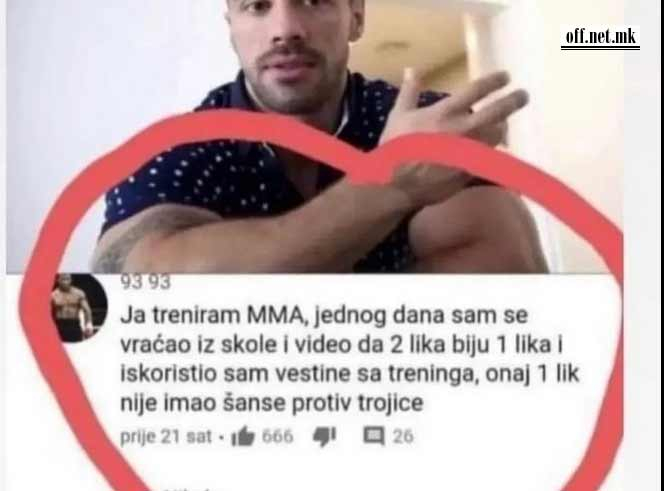Screen dimensions: 664x491
Task: Dislike the comment with the thumbs-down icon
Action: pyautogui.click(x=324, y=436)
